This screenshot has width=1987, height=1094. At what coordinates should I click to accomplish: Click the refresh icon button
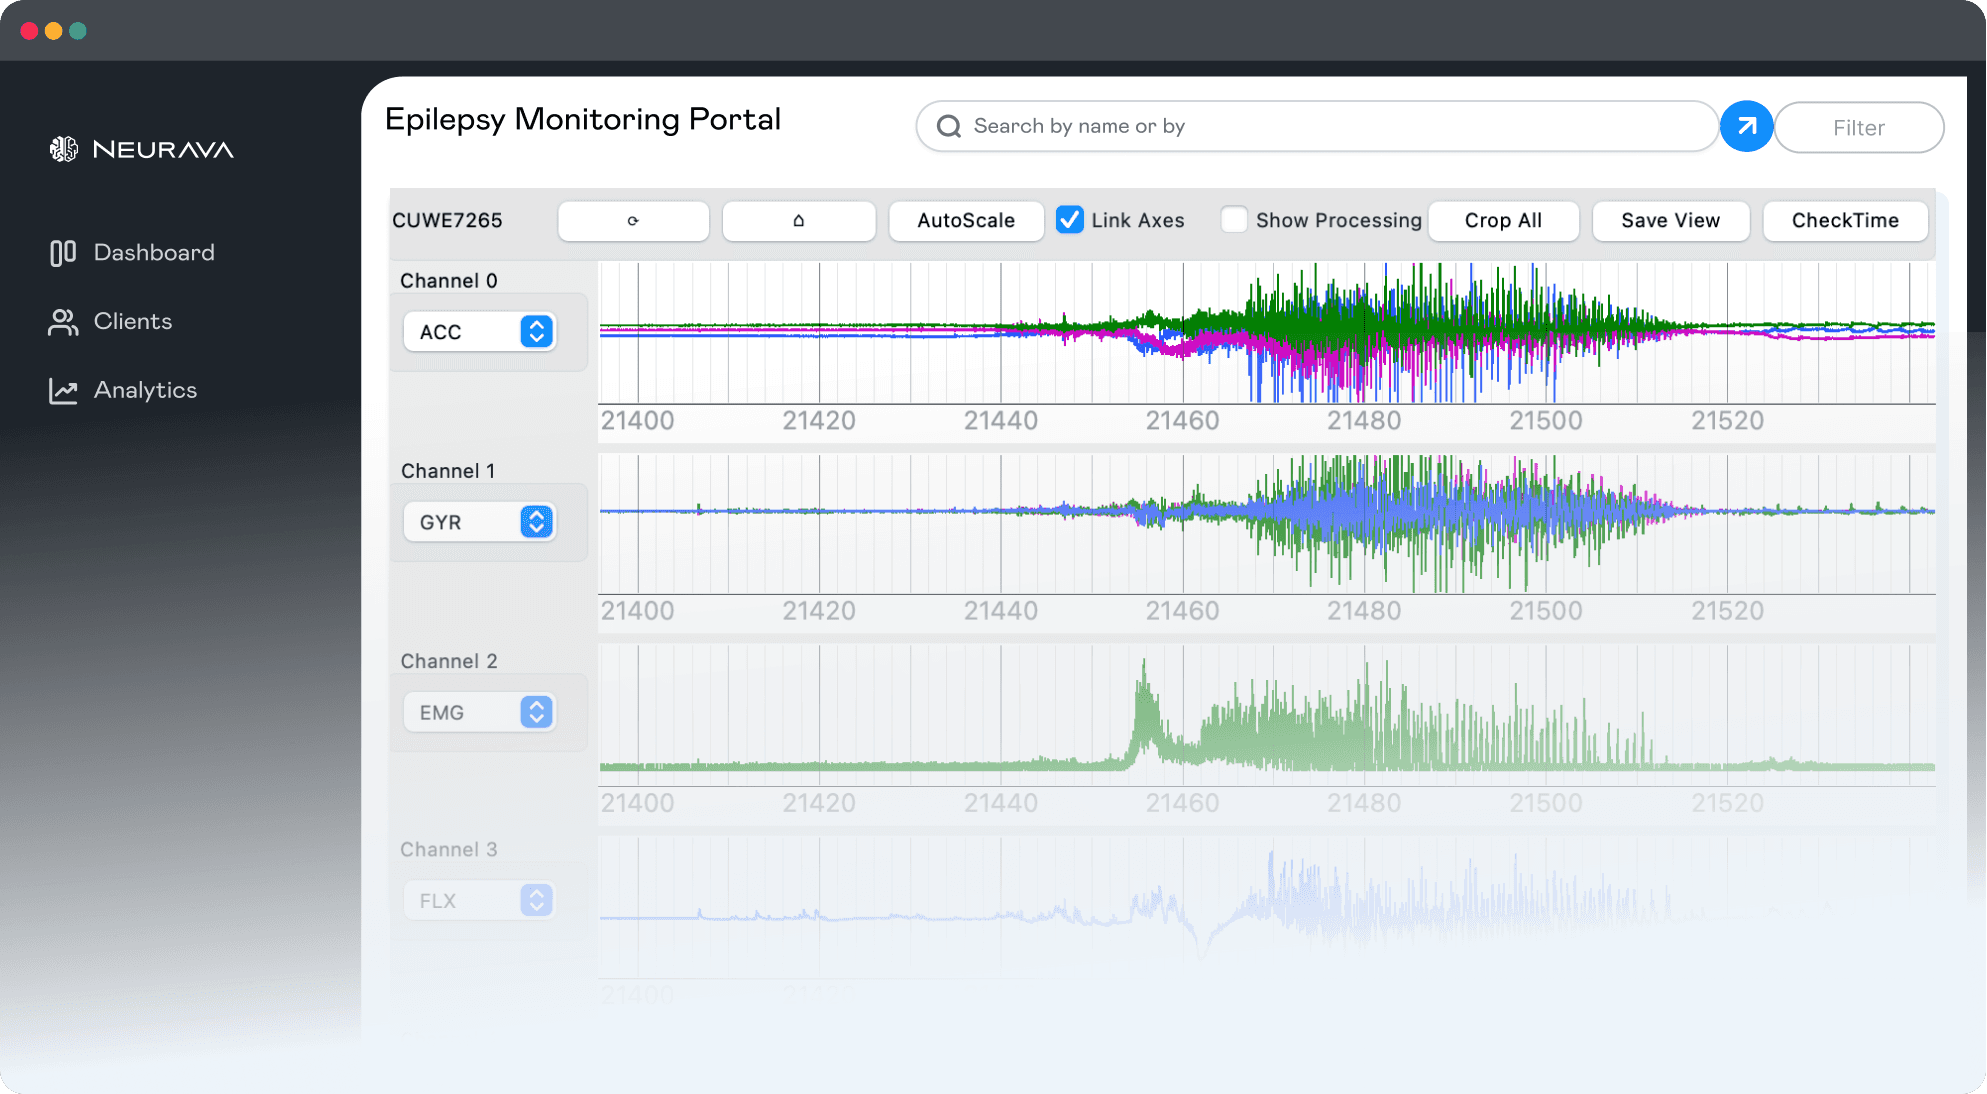[x=633, y=221]
